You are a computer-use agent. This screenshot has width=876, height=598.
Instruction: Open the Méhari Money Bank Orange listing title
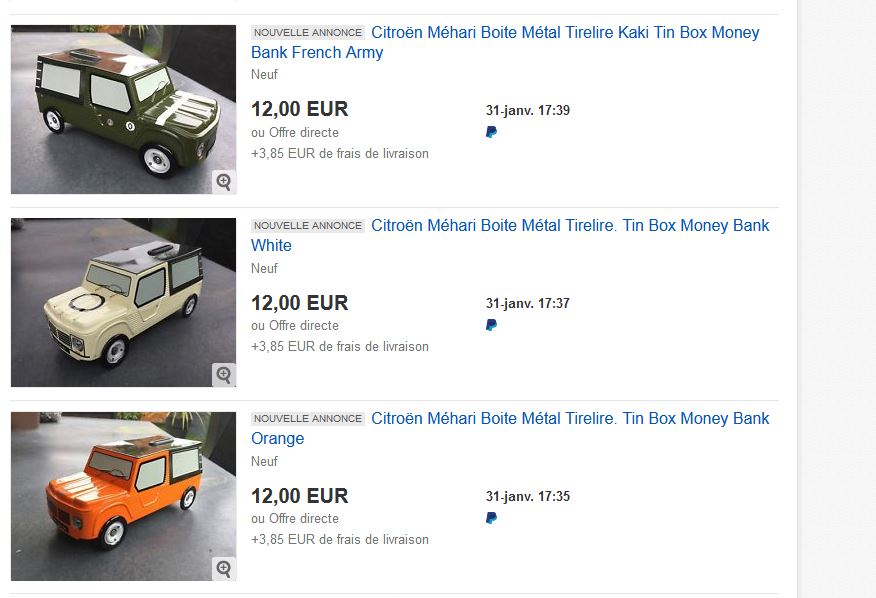pos(510,428)
